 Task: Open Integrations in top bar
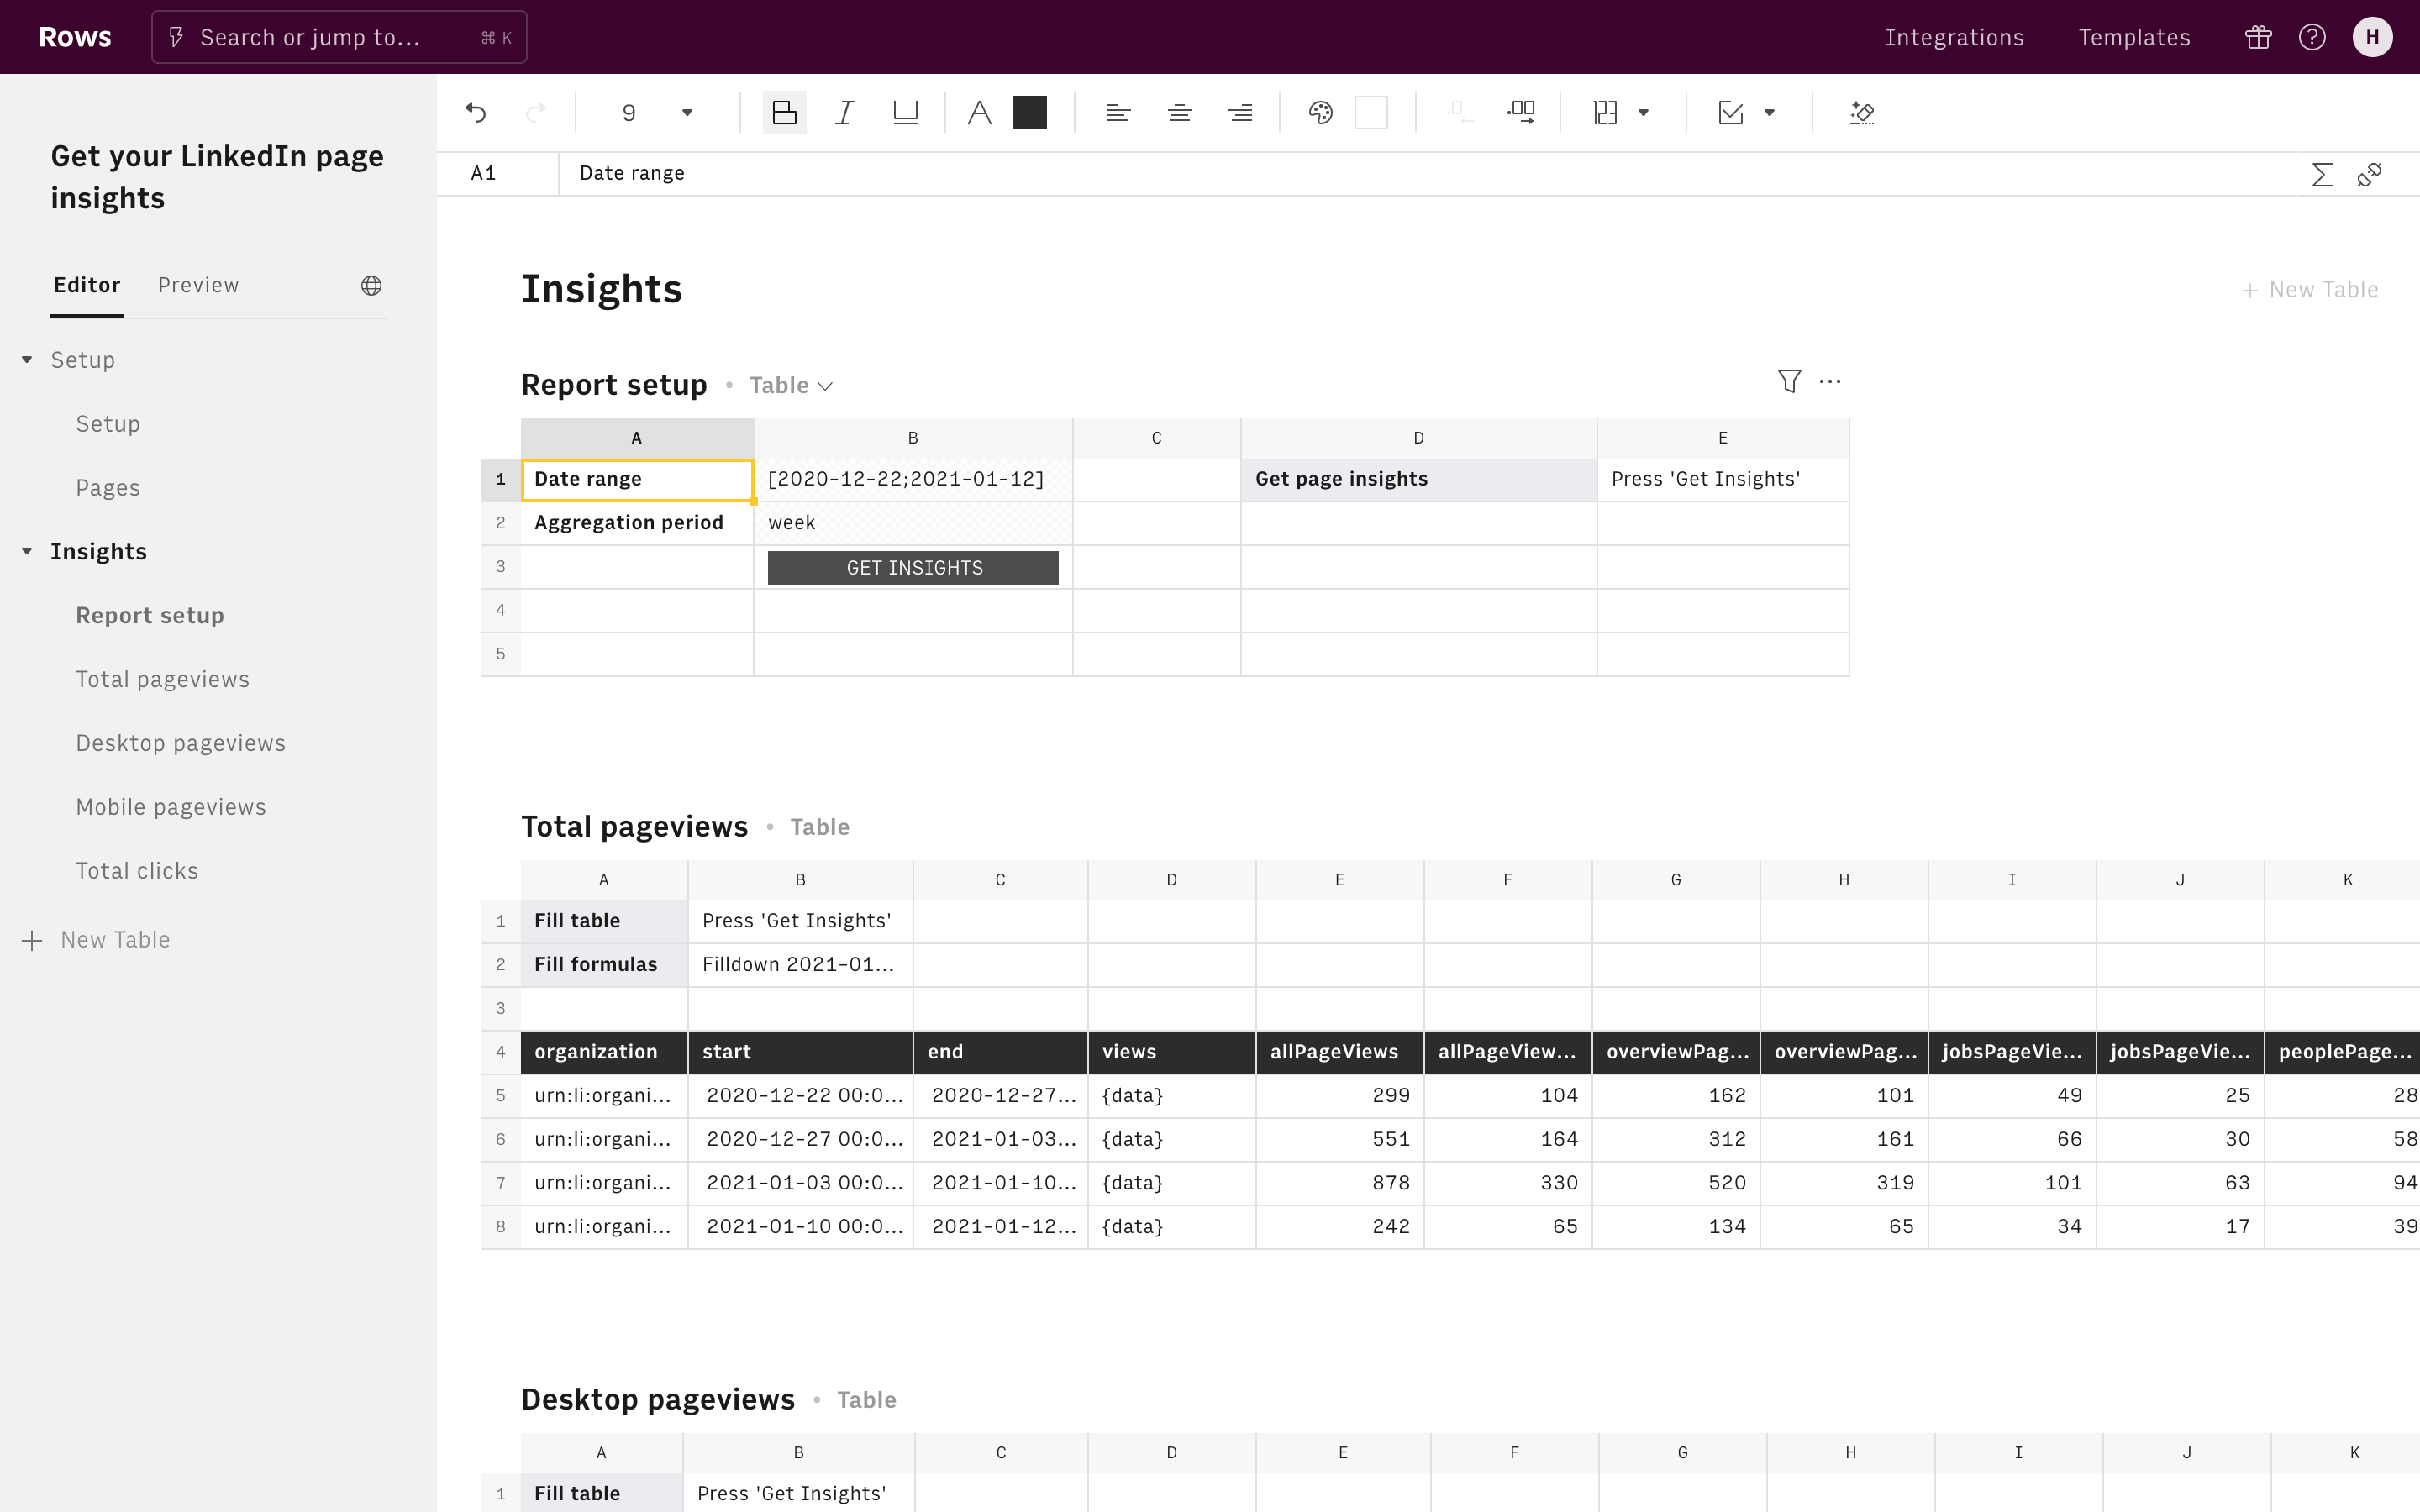click(x=1954, y=37)
